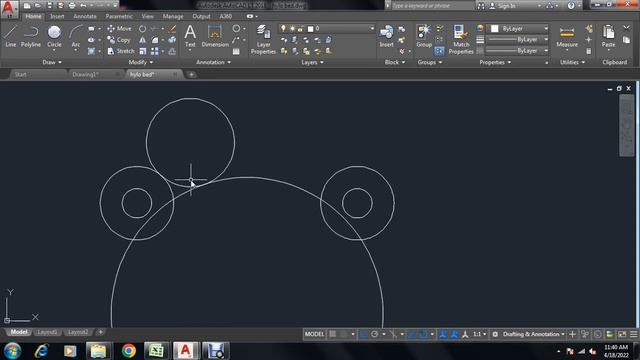Switch to the Annotate ribbon tab

point(85,16)
